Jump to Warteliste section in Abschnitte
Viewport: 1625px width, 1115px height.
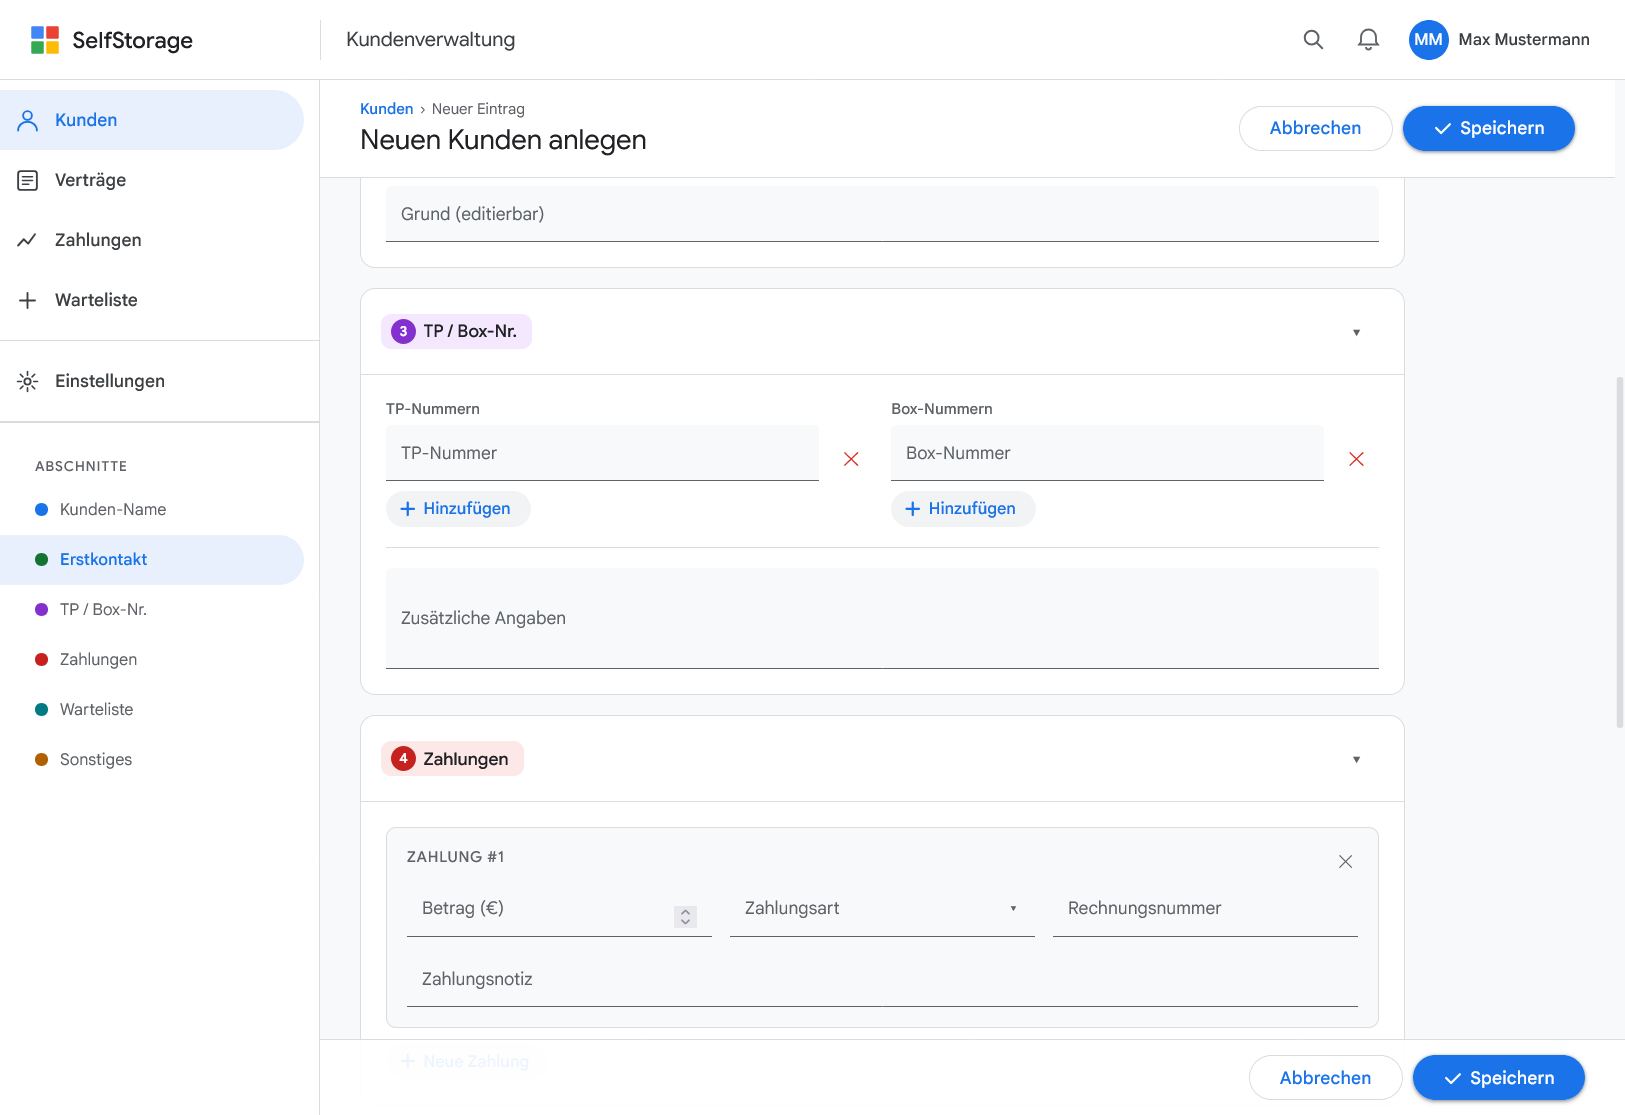152,710
